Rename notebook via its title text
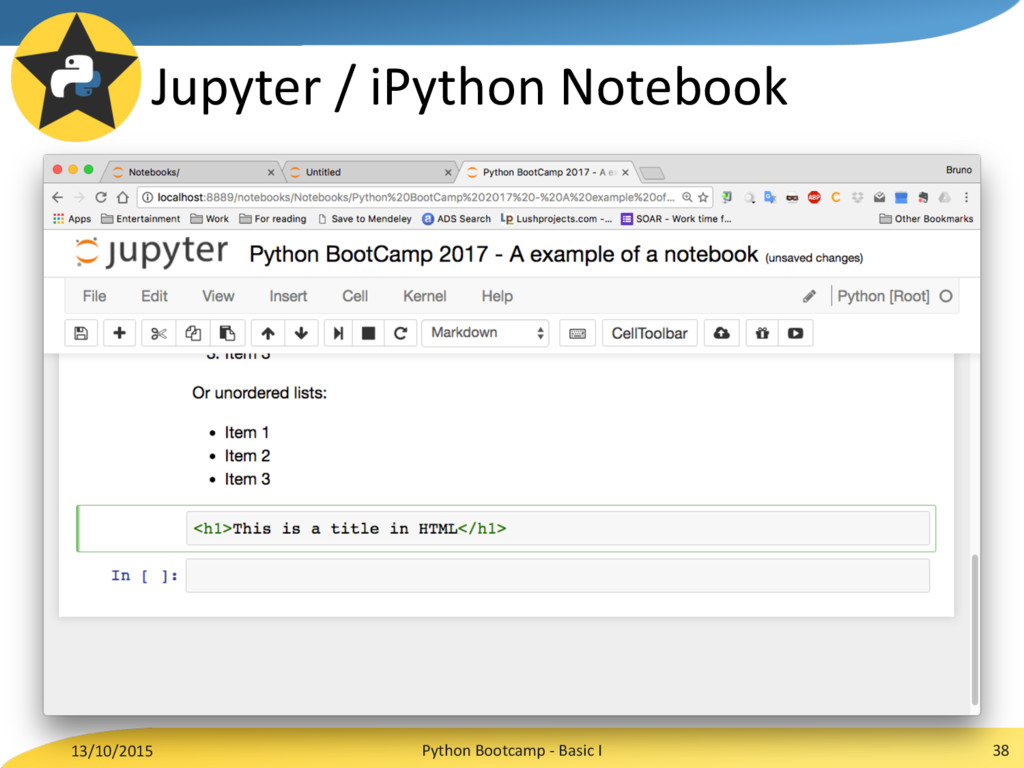 504,254
